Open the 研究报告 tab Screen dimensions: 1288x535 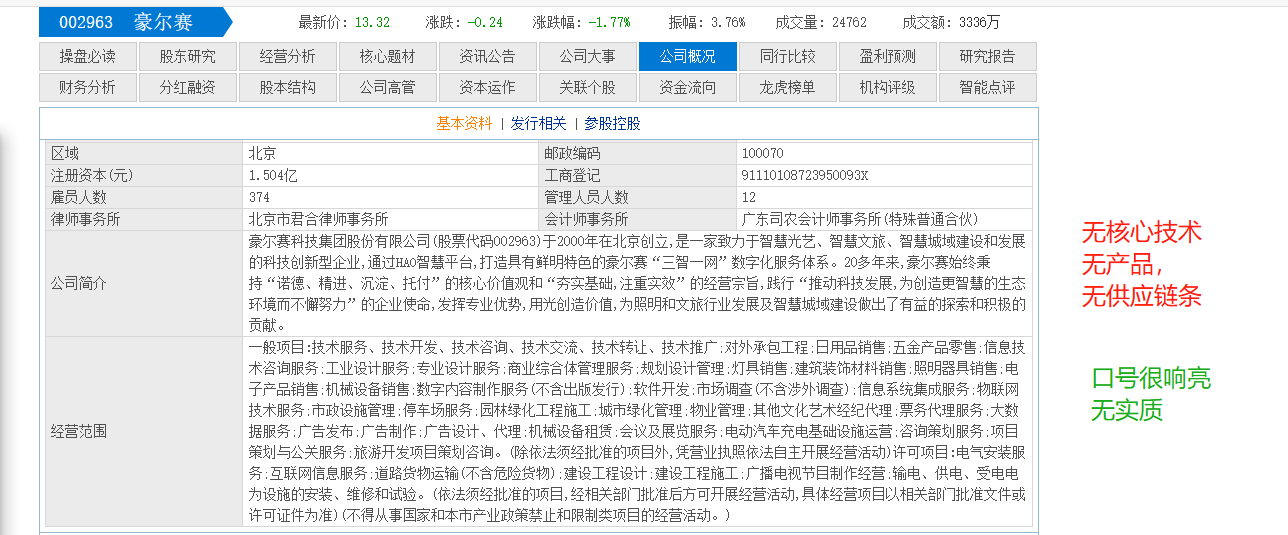click(x=988, y=56)
